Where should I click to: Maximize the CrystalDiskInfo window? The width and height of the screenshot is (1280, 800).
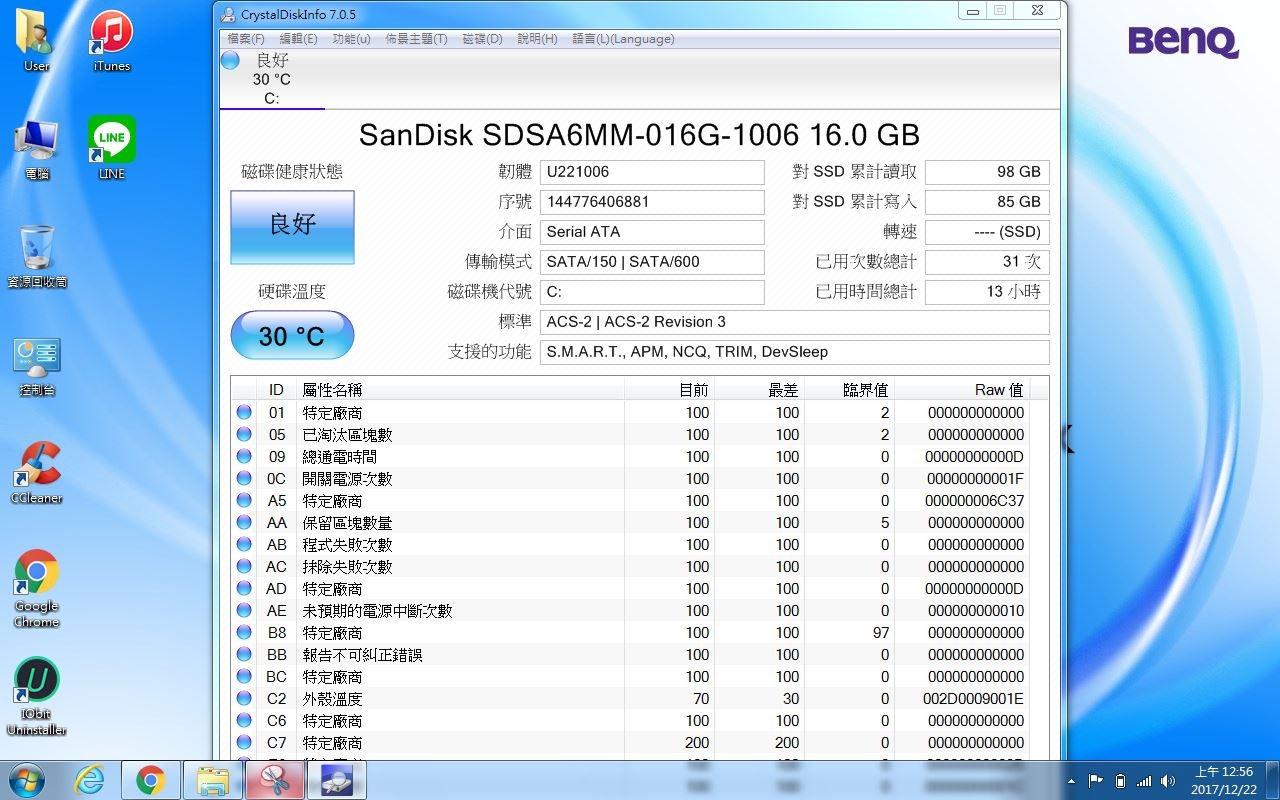click(999, 10)
